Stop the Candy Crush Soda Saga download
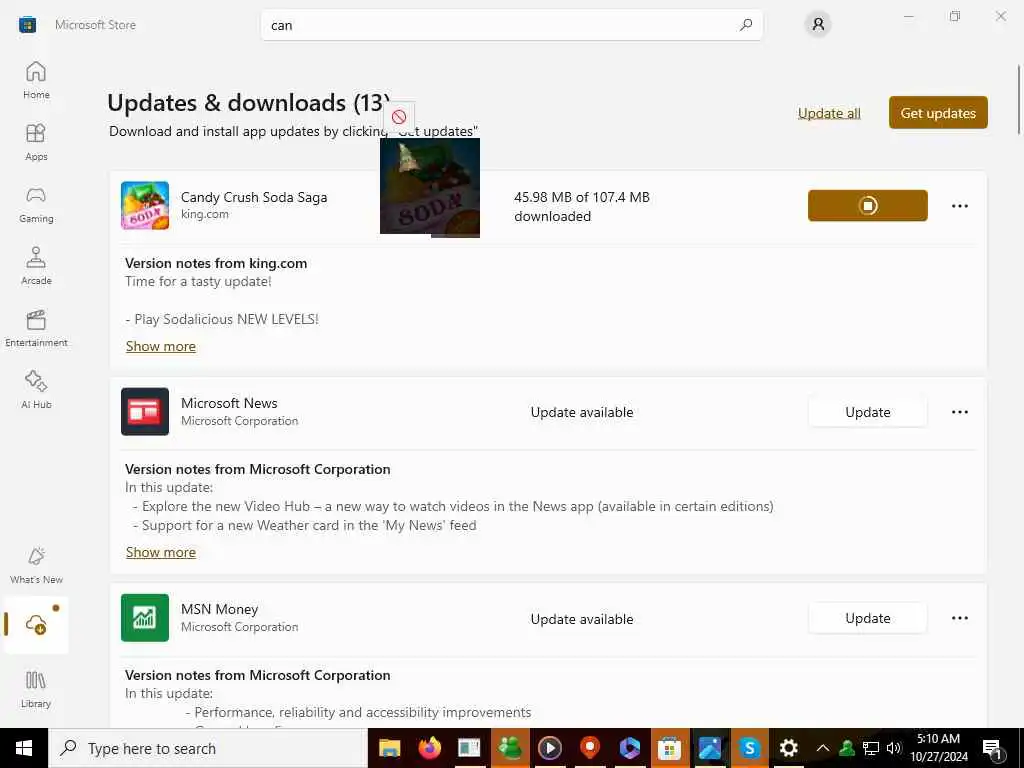1024x768 pixels. coord(867,206)
